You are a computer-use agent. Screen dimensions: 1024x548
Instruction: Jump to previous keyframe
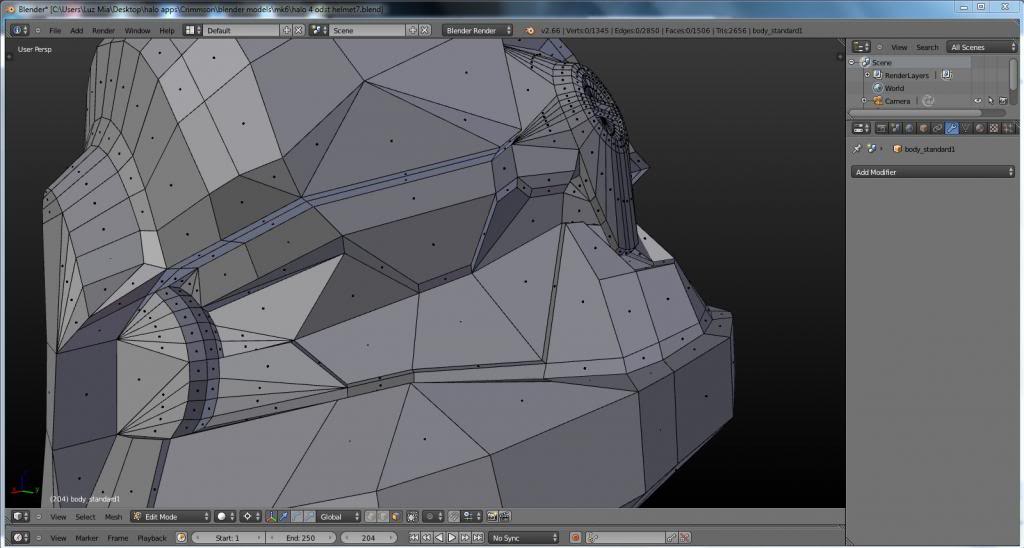[426, 538]
